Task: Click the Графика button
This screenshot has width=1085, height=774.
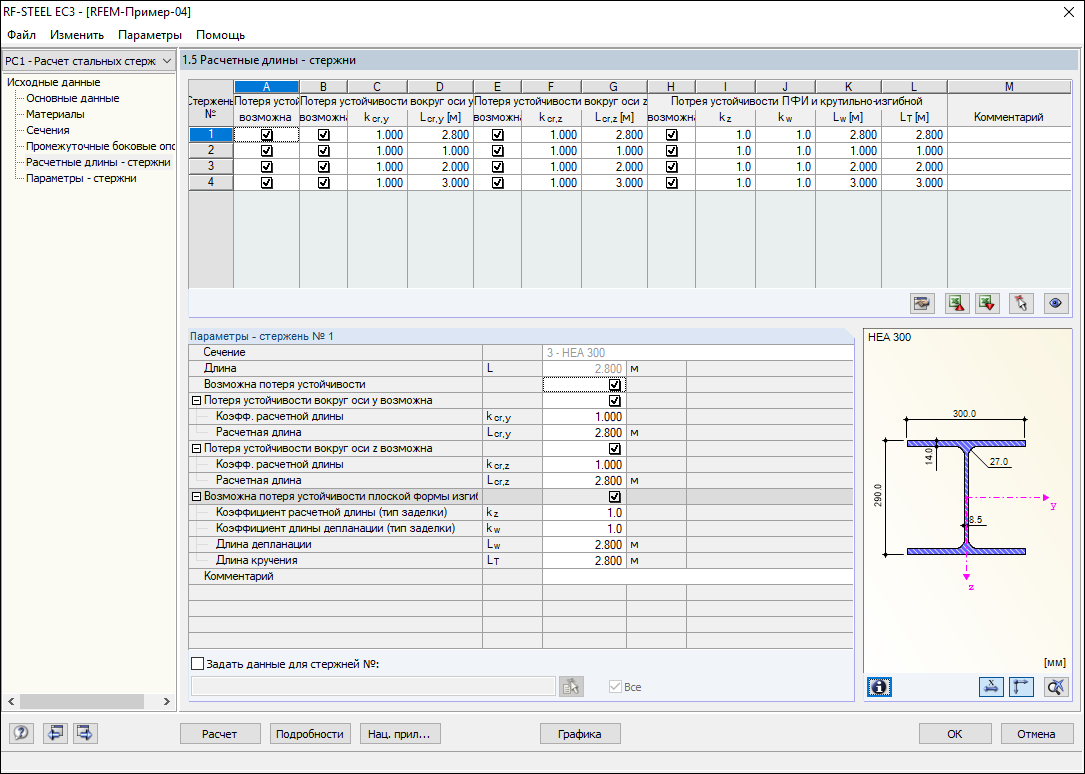Action: (x=580, y=734)
